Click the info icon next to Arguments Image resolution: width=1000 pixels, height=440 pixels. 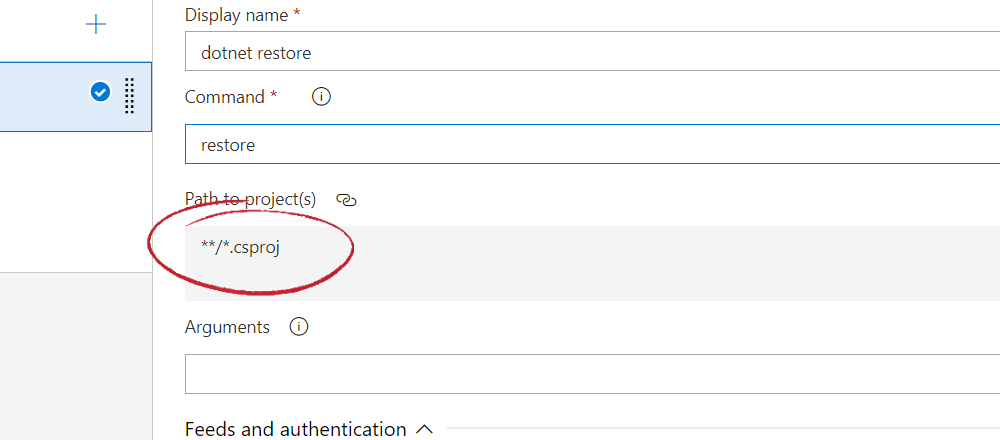pyautogui.click(x=298, y=327)
